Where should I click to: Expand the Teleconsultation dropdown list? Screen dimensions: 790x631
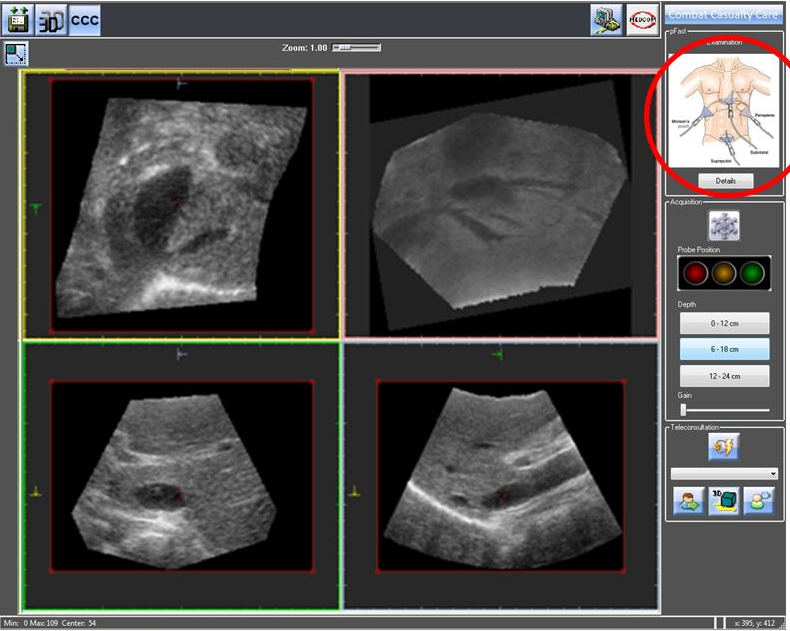click(x=772, y=473)
